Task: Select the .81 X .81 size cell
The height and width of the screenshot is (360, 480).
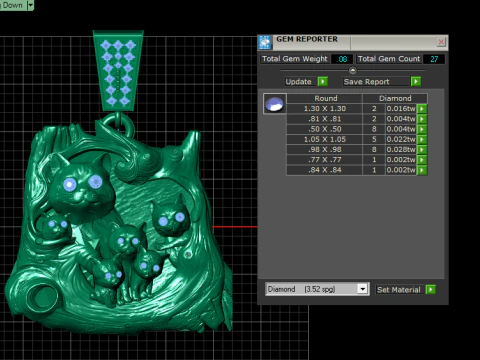Action: (325, 119)
